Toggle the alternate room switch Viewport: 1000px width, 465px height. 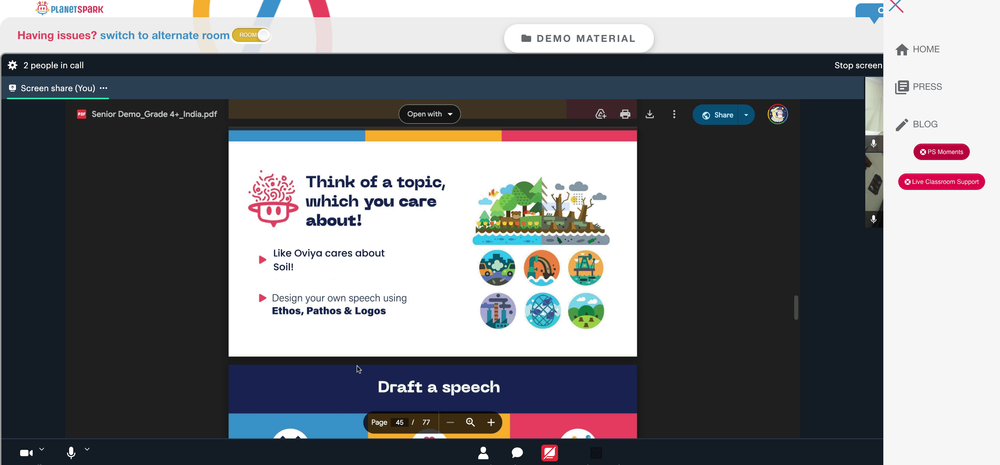251,35
